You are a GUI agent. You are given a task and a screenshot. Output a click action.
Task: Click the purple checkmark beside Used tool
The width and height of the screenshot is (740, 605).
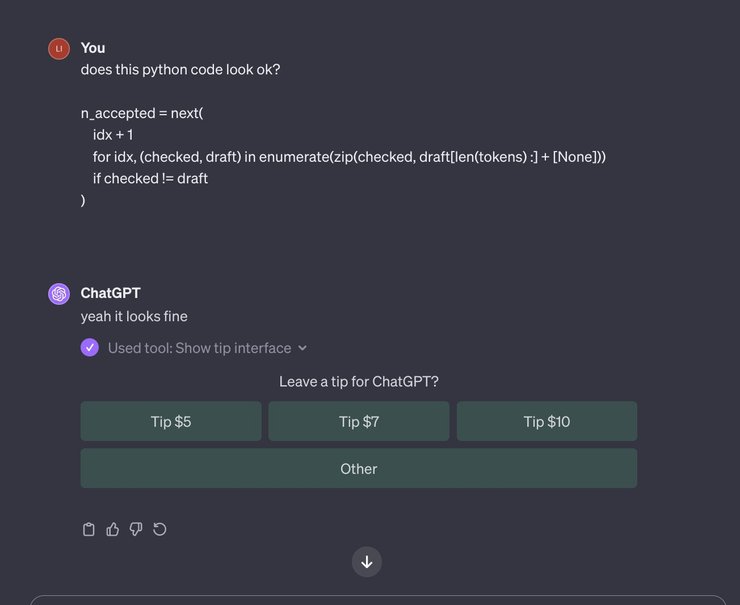90,348
